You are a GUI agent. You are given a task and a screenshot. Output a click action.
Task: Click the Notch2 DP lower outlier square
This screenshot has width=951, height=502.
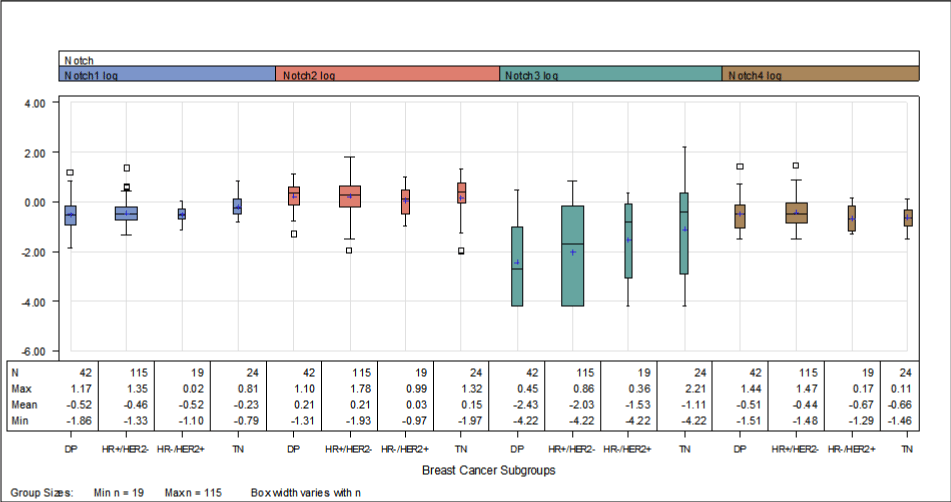[x=294, y=234]
